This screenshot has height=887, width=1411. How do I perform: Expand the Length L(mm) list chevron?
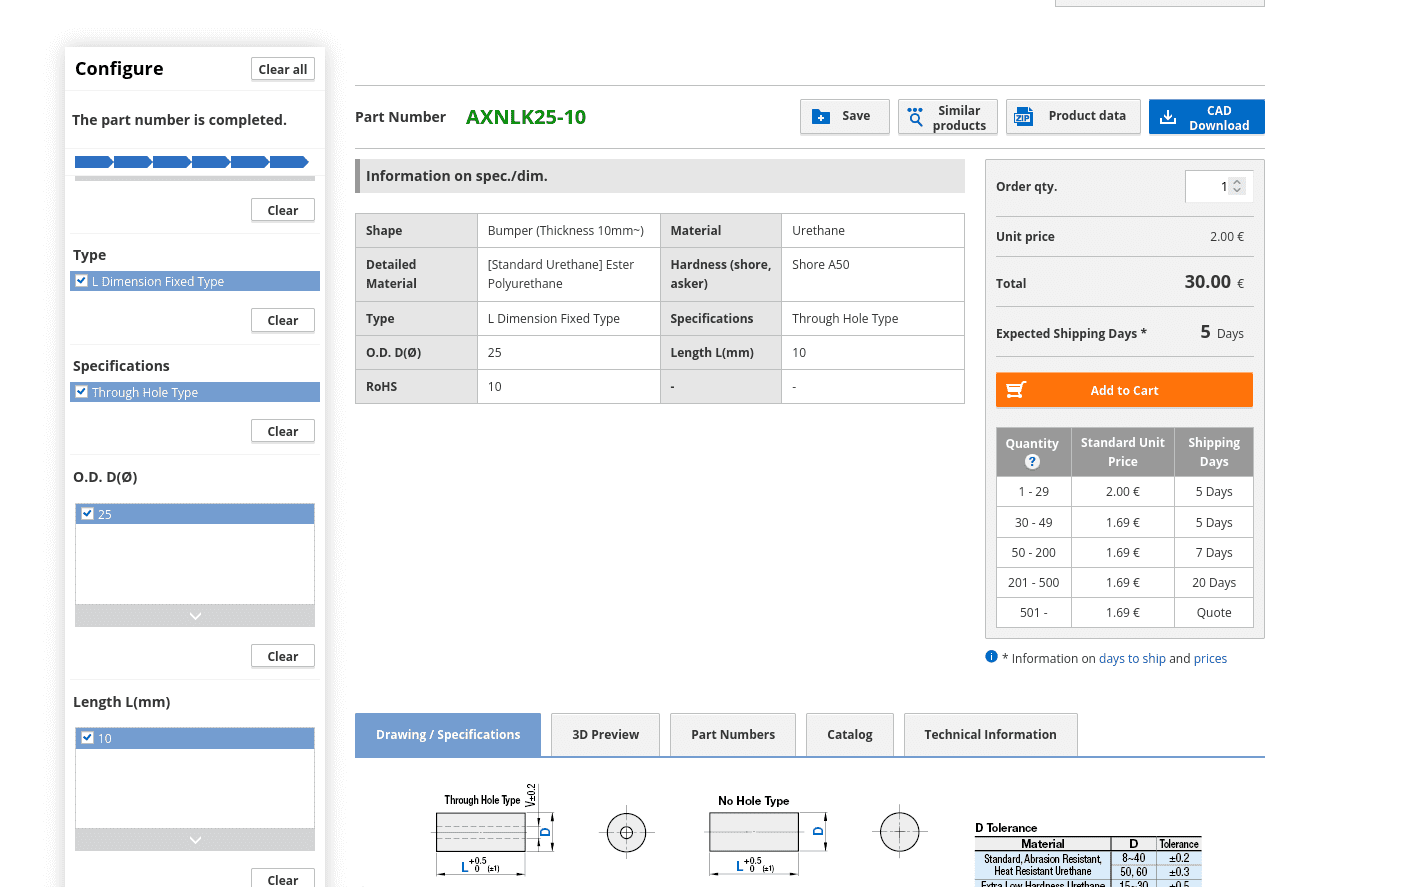[195, 840]
